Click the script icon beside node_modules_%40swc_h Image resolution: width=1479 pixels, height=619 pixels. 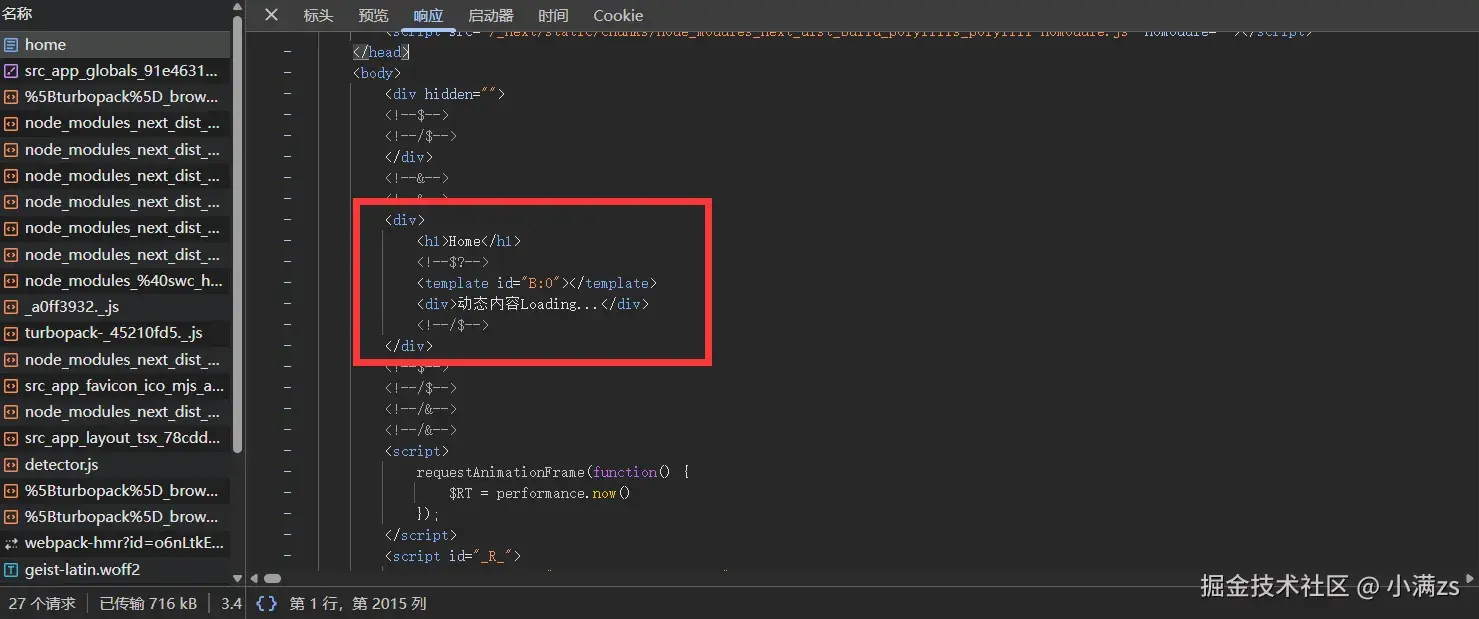pyautogui.click(x=11, y=281)
